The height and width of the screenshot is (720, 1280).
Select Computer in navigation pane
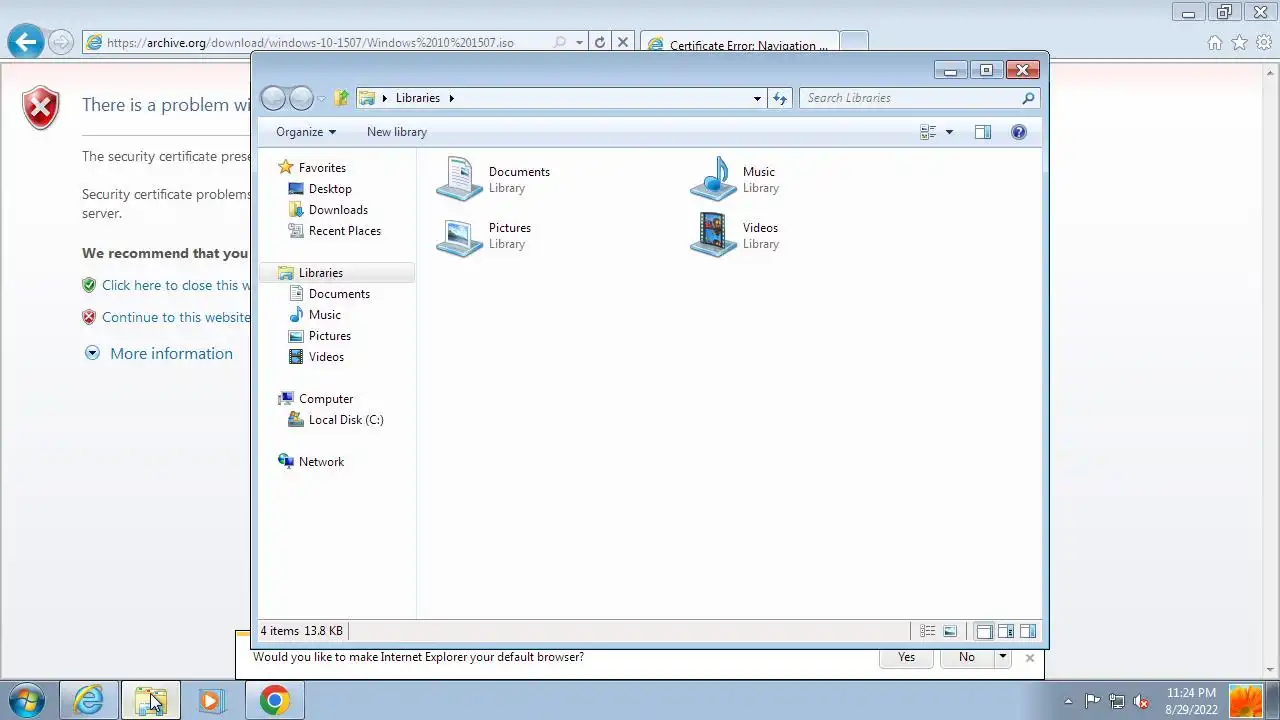326,399
